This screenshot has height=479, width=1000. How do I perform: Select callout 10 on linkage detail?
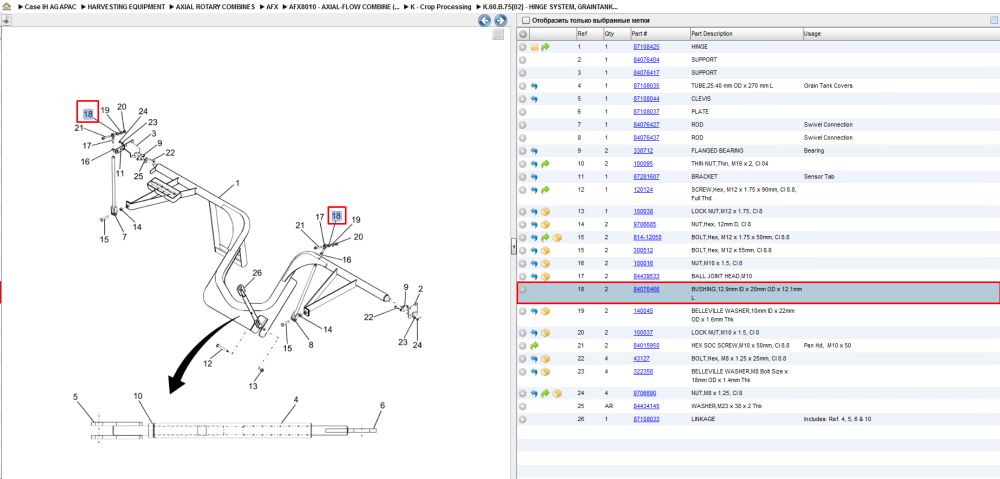pos(138,396)
